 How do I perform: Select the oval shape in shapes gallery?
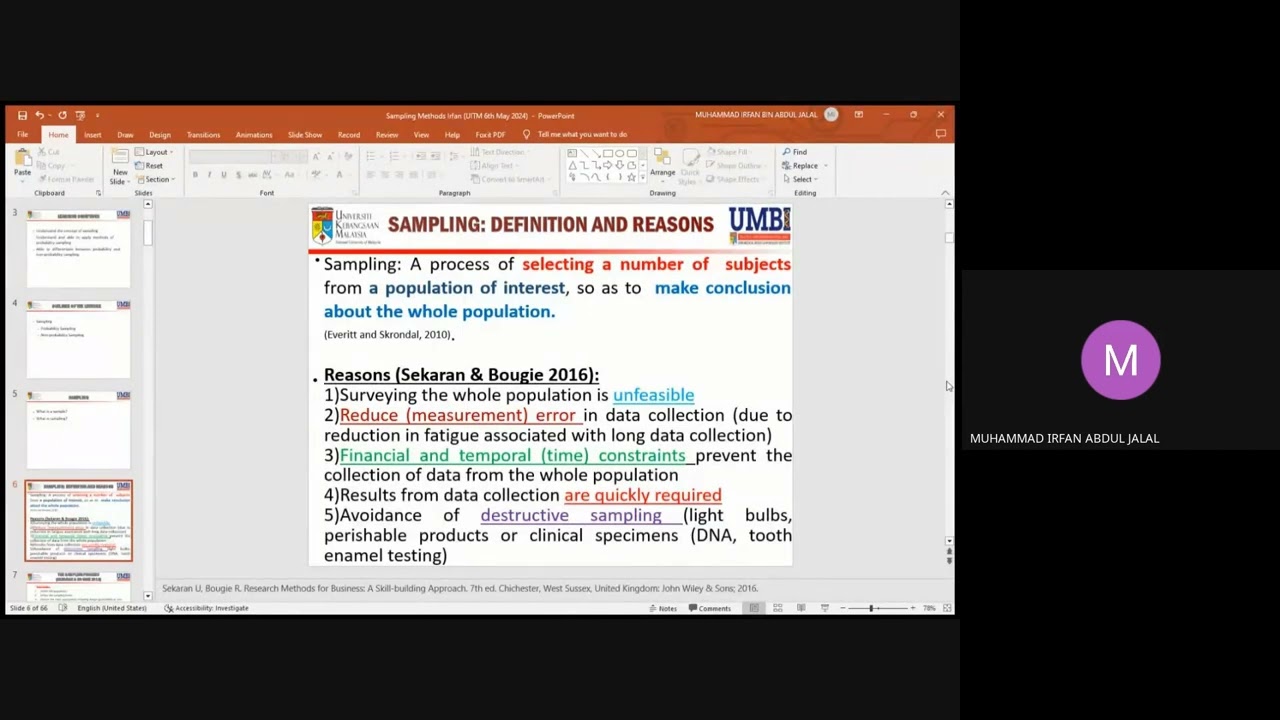620,154
